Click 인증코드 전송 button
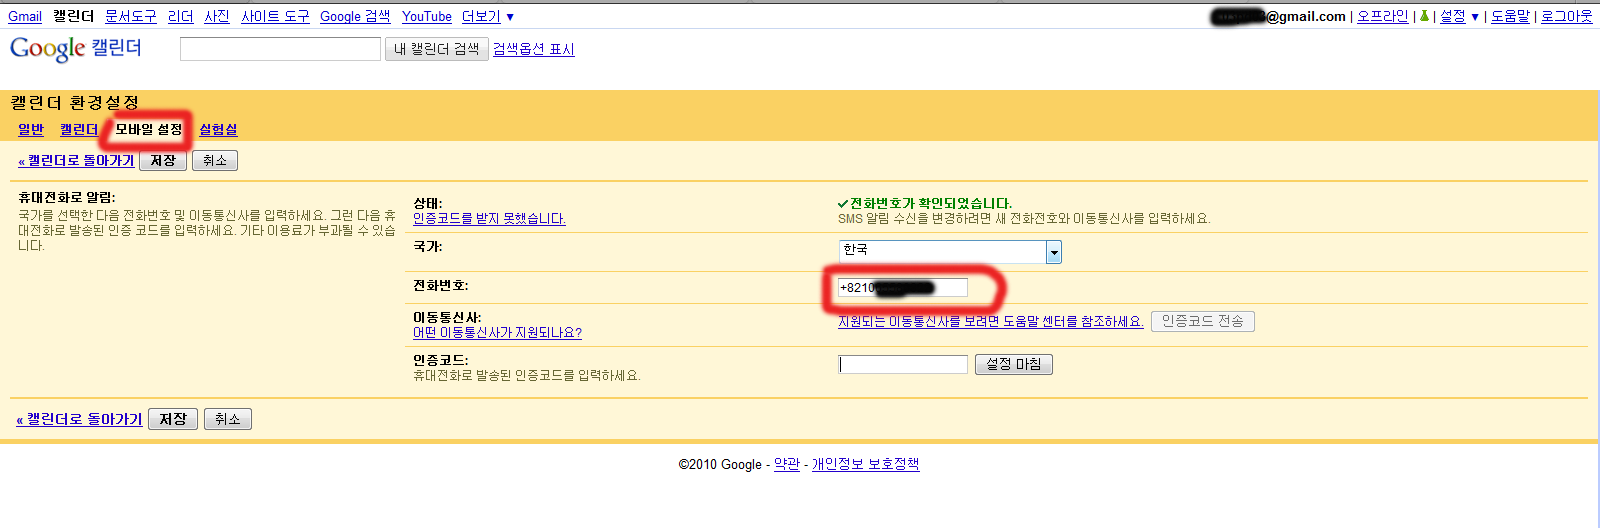Image resolution: width=1600 pixels, height=528 pixels. (1203, 321)
